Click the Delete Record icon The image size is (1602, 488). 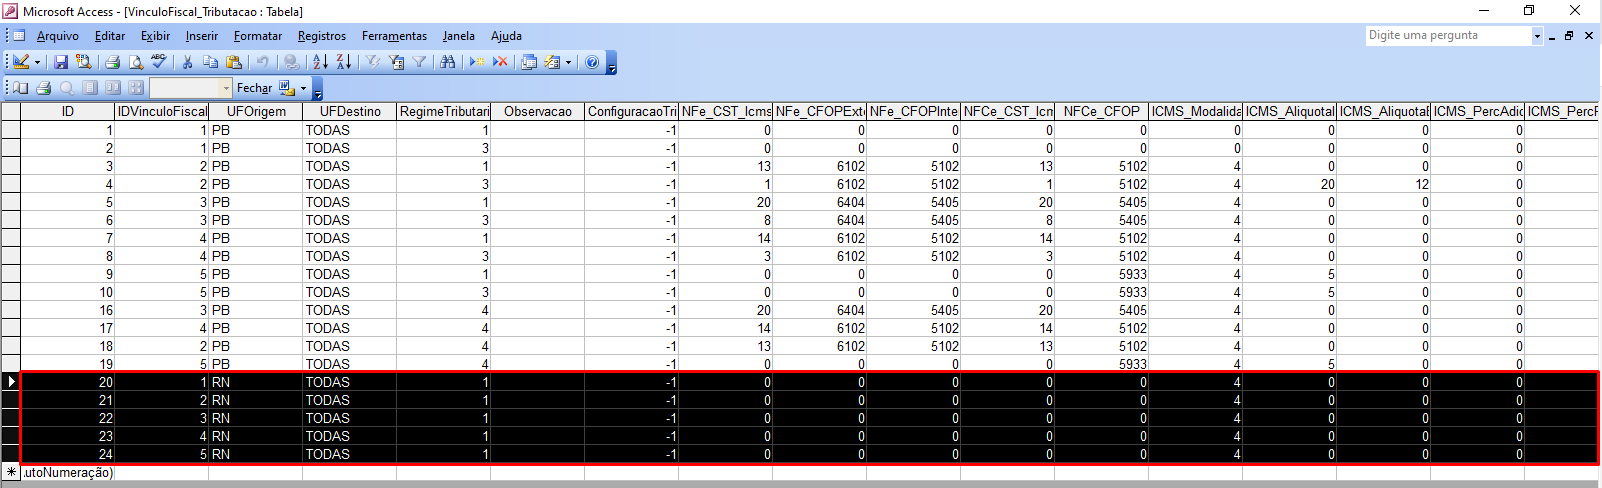point(500,62)
